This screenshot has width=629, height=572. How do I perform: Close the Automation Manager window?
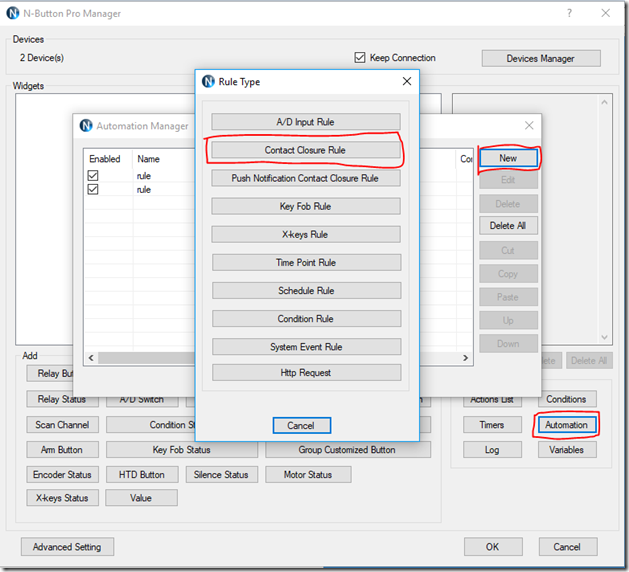pyautogui.click(x=529, y=126)
